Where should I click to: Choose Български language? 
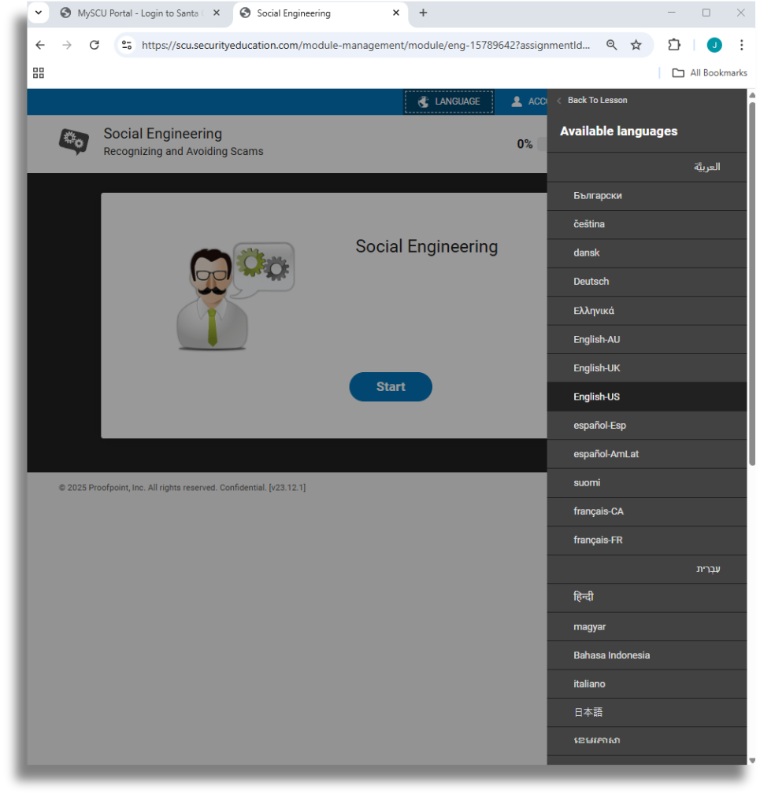[647, 196]
